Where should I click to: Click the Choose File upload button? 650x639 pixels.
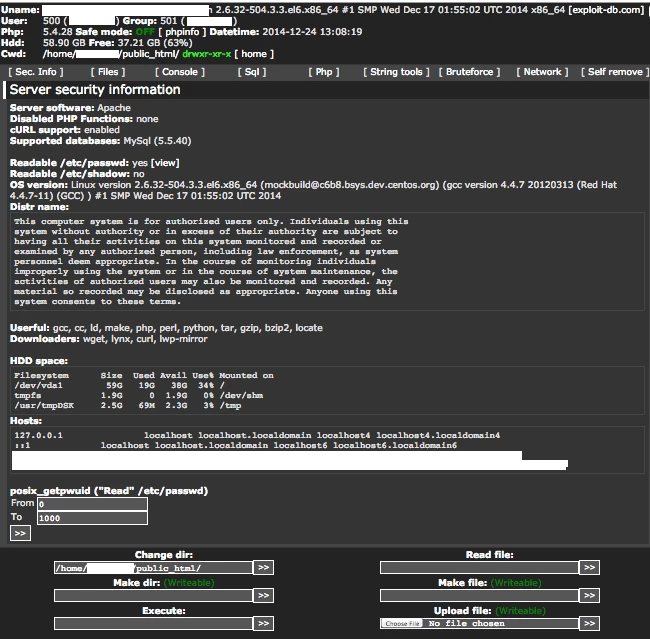[x=402, y=623]
